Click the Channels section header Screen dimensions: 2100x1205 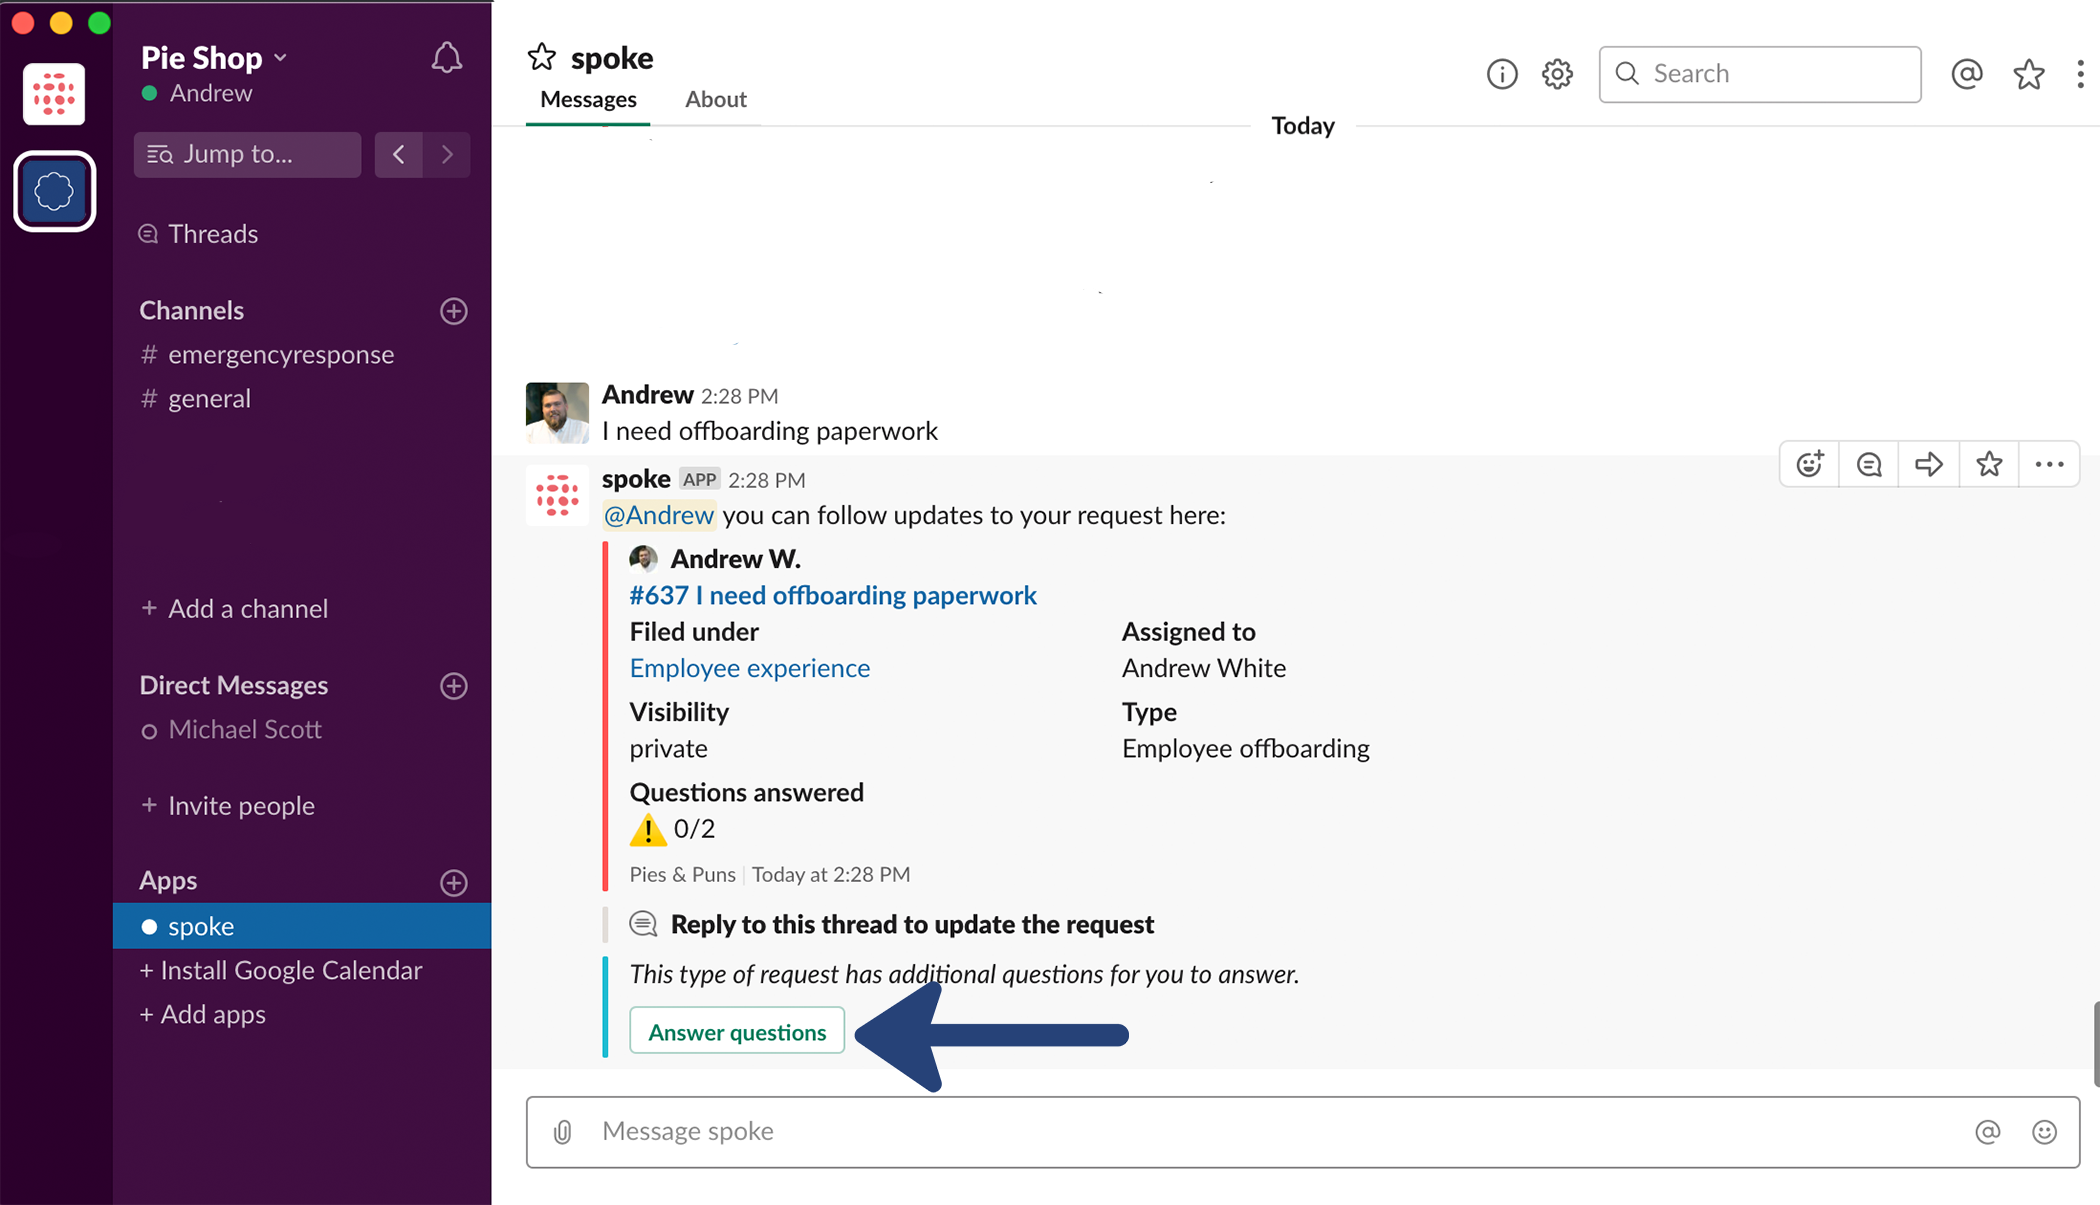pyautogui.click(x=191, y=311)
